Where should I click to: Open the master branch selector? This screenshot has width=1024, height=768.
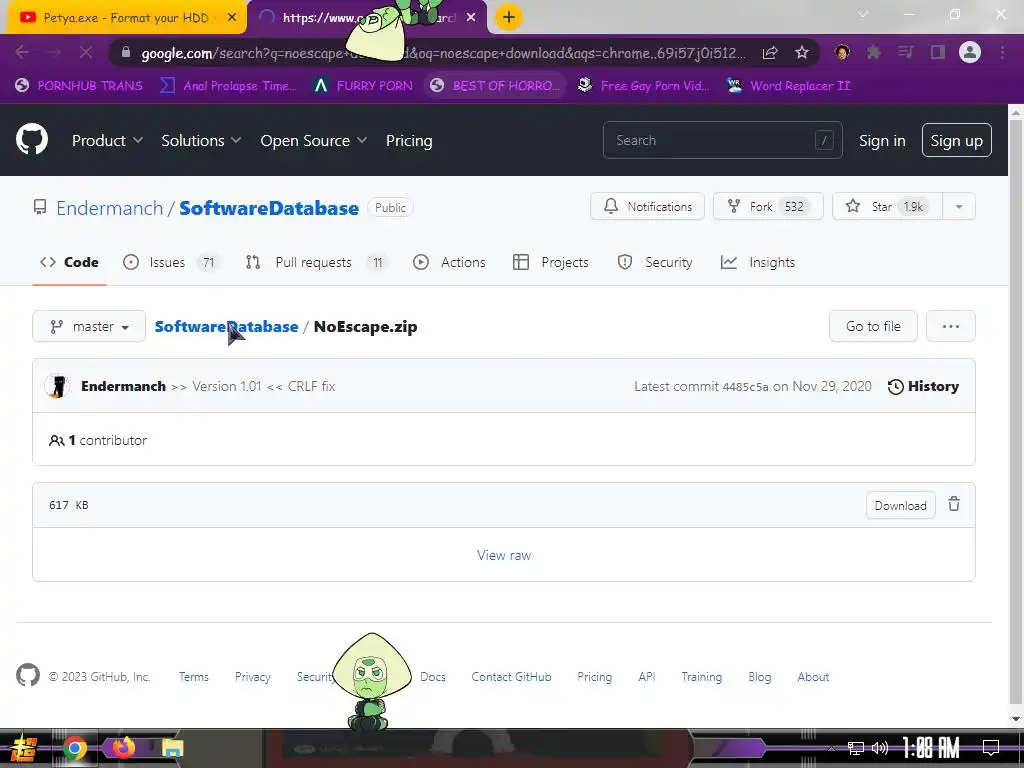click(x=89, y=326)
